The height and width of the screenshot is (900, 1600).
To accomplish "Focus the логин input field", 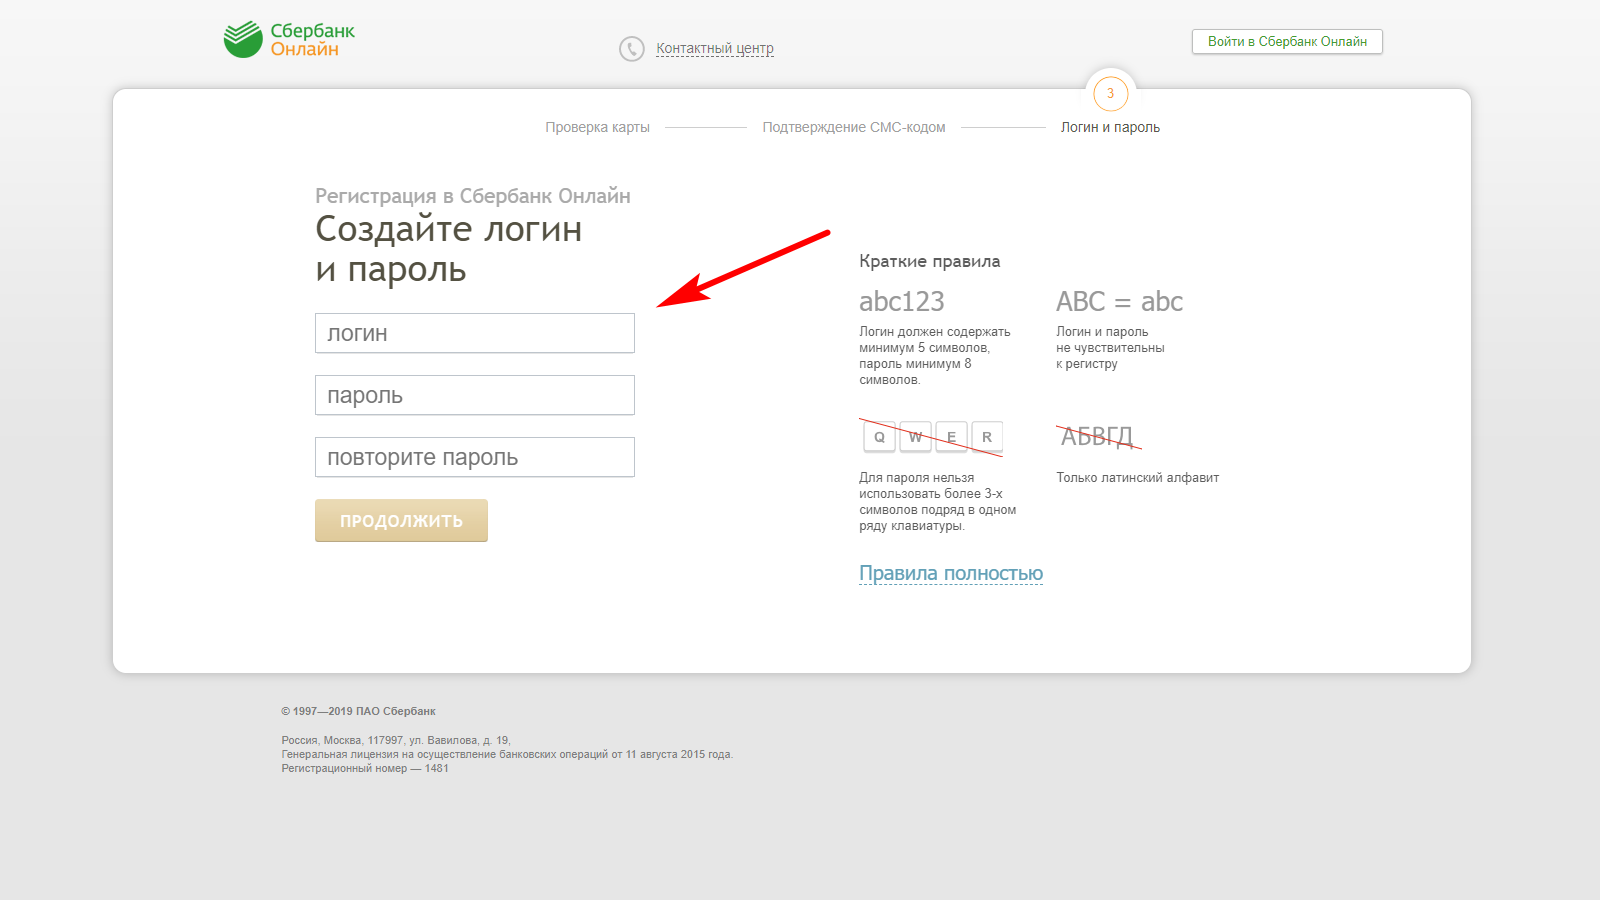I will pyautogui.click(x=475, y=333).
